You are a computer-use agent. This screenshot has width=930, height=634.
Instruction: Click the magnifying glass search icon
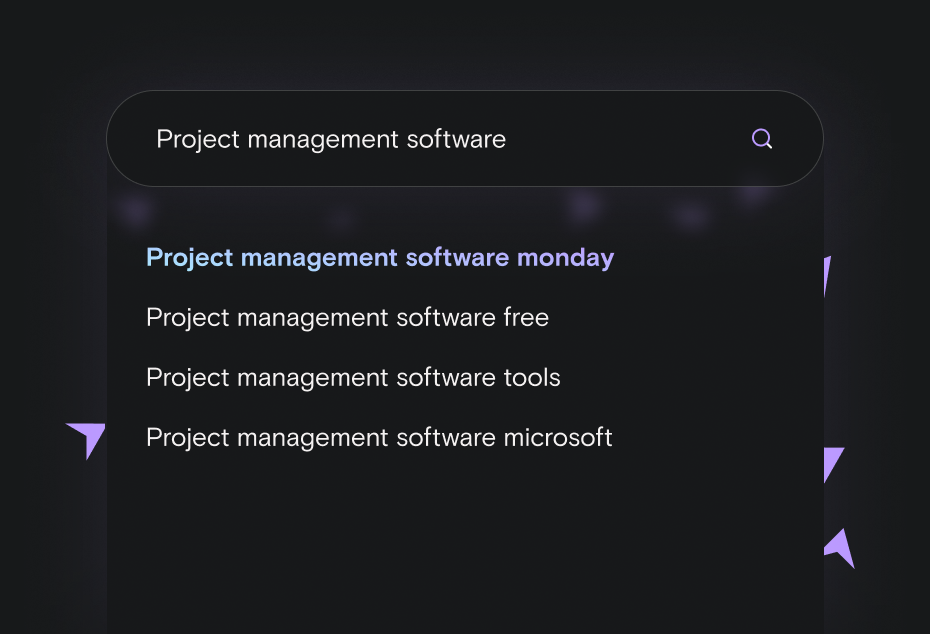tap(762, 139)
